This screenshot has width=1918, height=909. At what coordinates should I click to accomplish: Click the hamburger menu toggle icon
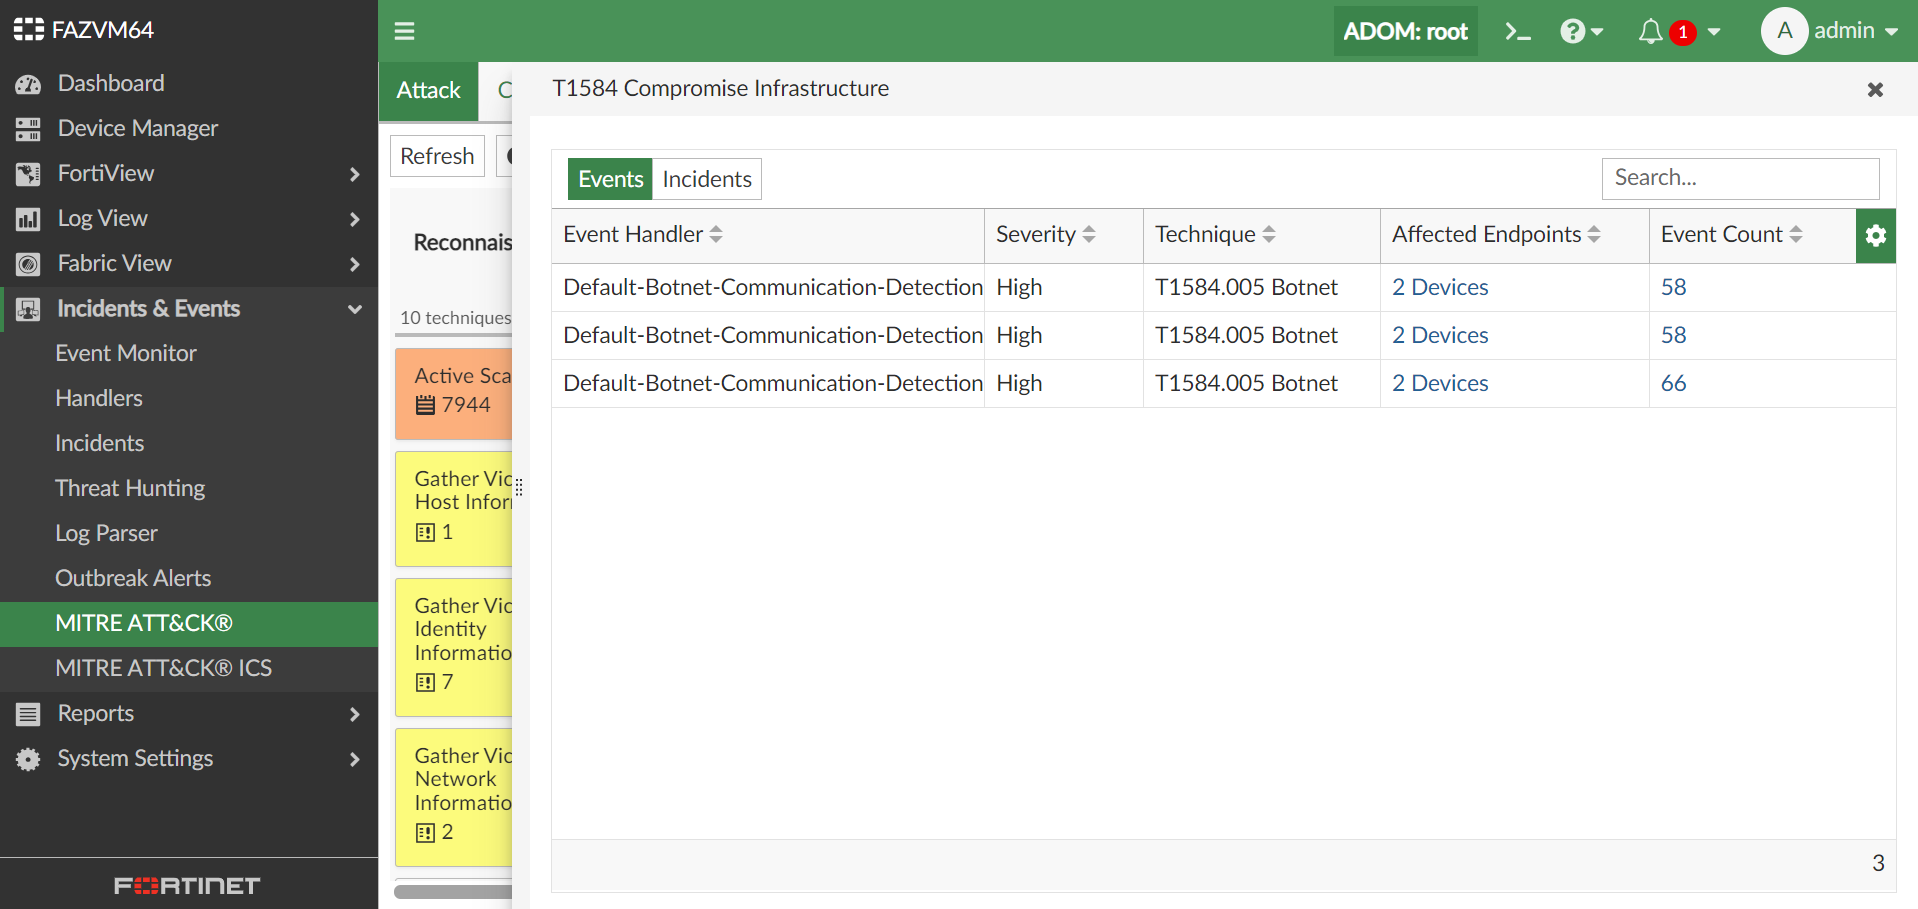(x=404, y=31)
